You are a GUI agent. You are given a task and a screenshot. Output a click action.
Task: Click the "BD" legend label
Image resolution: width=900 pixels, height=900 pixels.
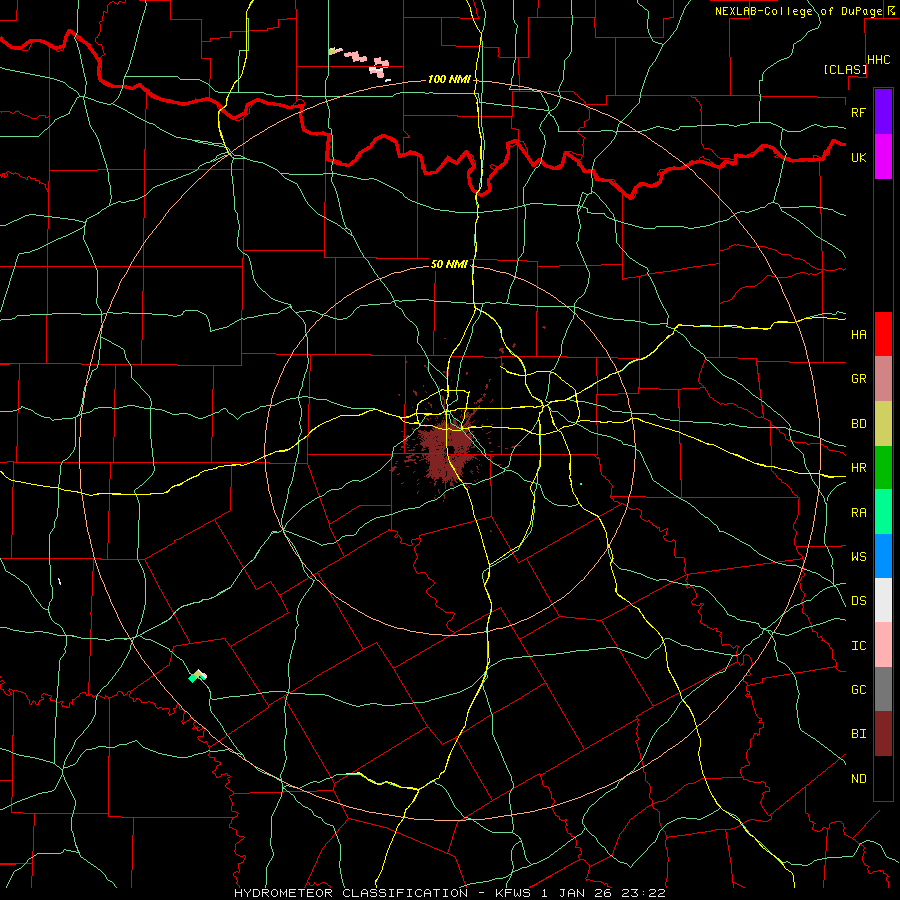tap(858, 424)
